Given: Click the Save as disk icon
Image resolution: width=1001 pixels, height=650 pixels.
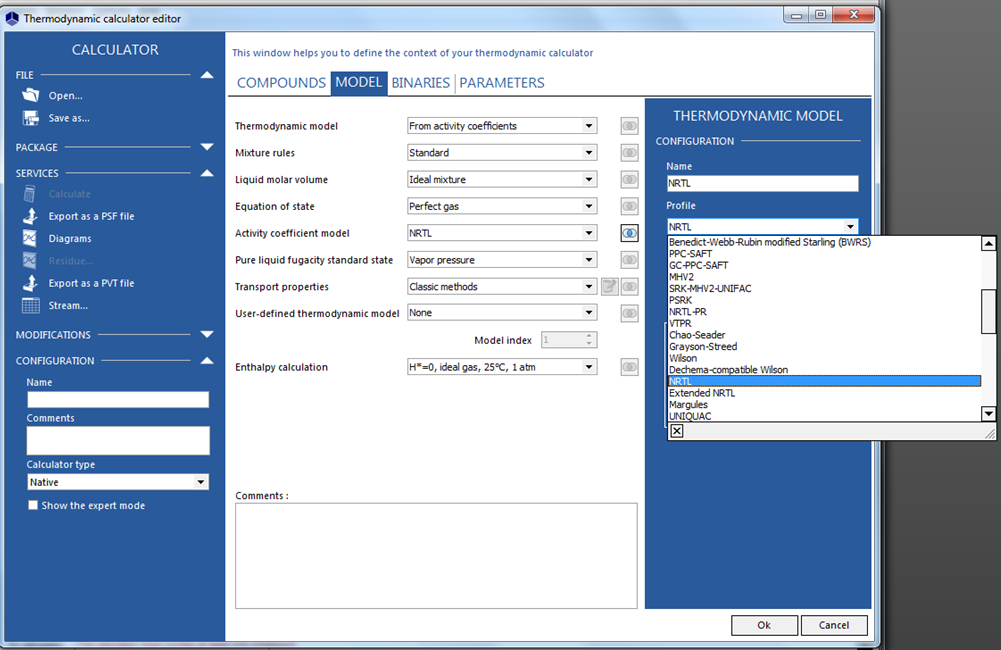Looking at the screenshot, I should (x=31, y=117).
